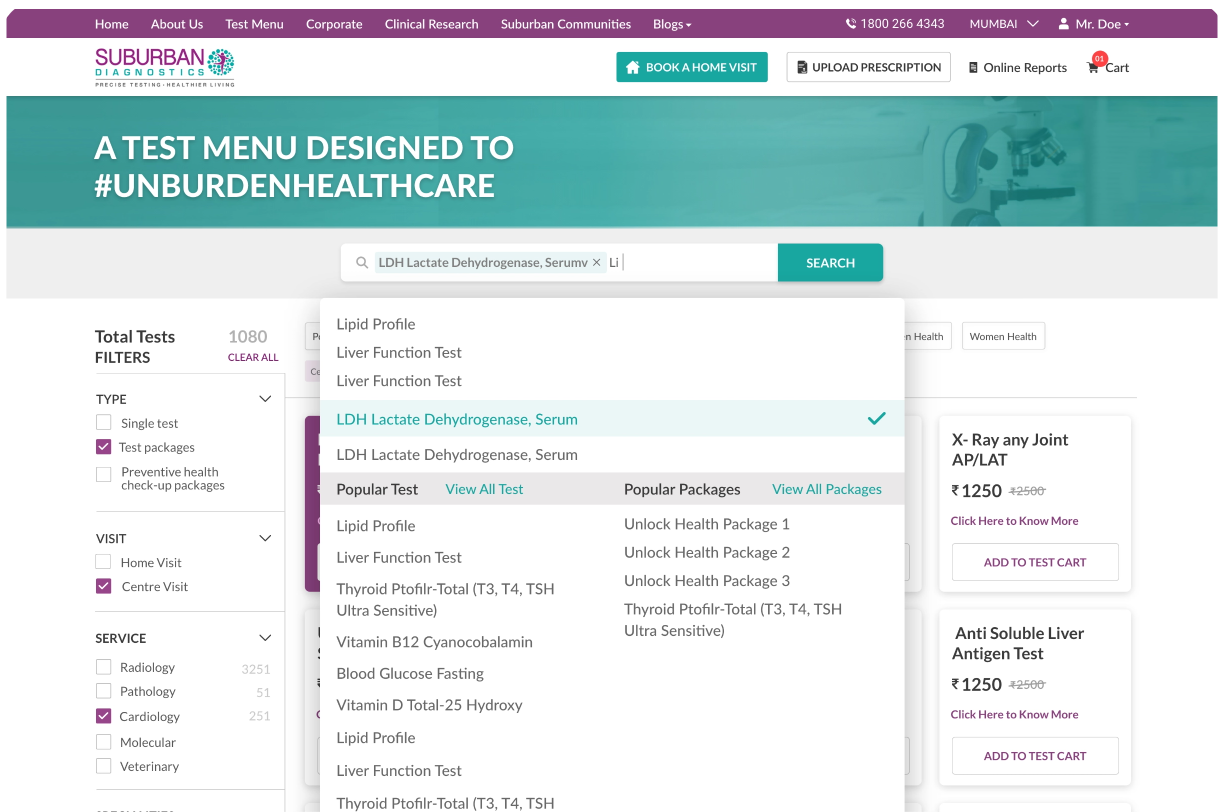Collapse the TYPE filter section chevron
This screenshot has height=812, width=1227.
[265, 399]
